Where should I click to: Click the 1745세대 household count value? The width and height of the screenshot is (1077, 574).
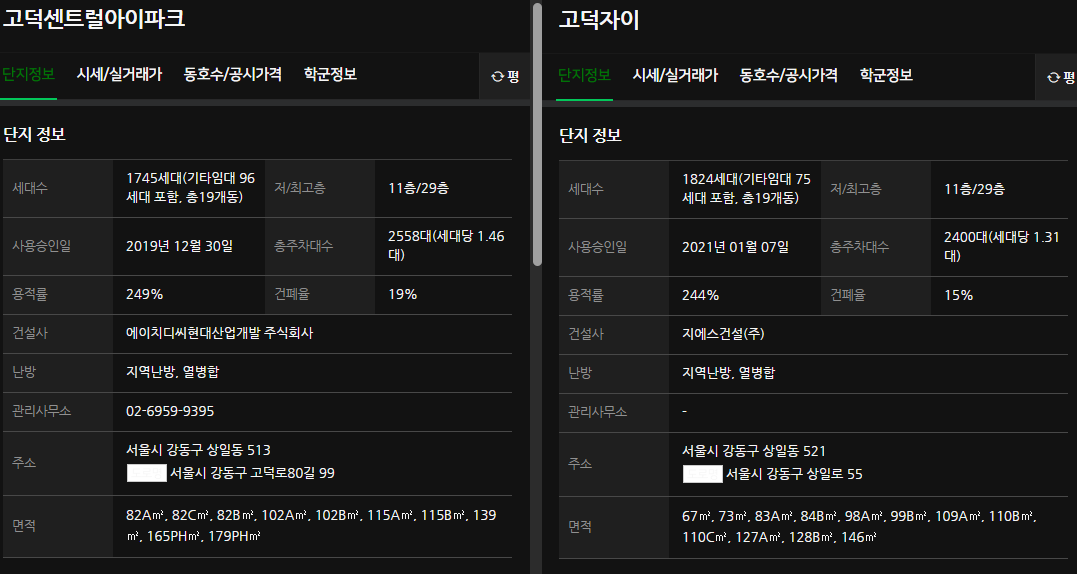click(x=190, y=187)
